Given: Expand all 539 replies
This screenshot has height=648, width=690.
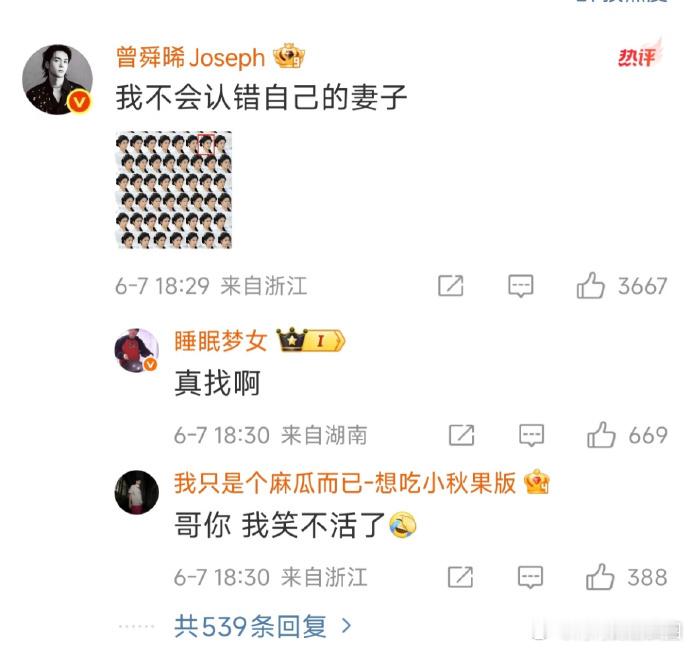Looking at the screenshot, I should pos(263,626).
